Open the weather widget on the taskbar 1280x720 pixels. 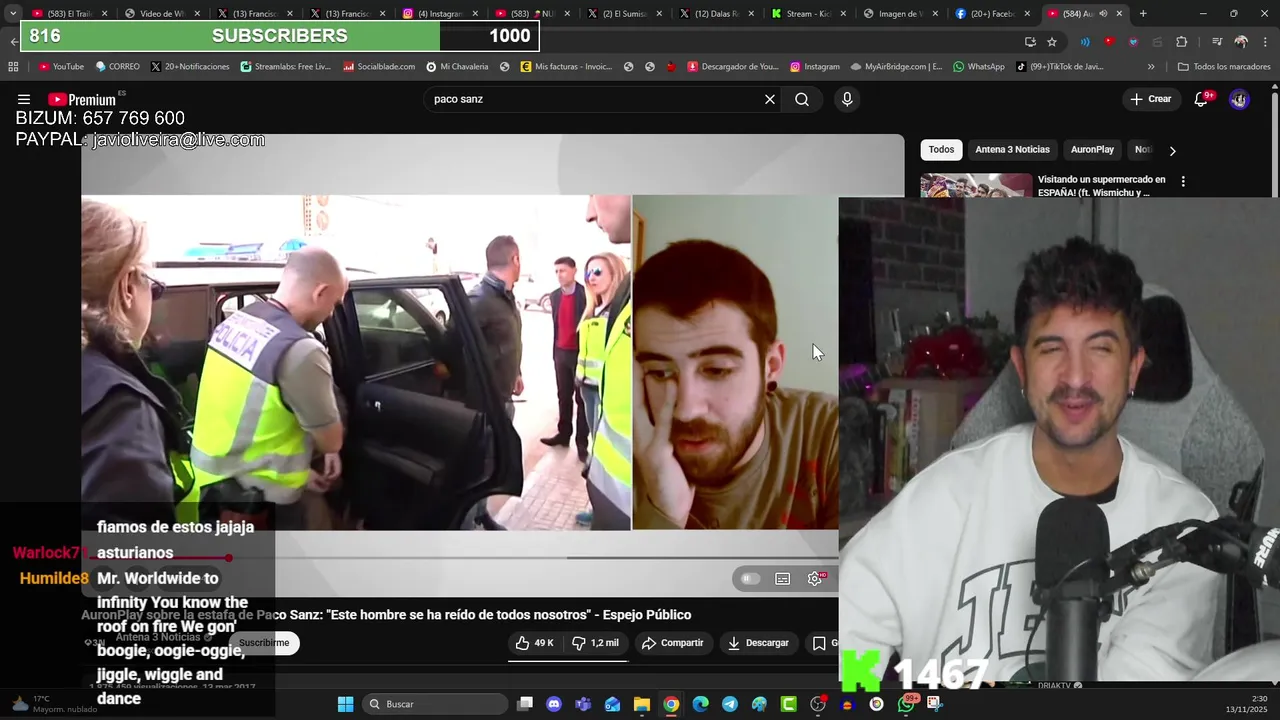pos(53,704)
